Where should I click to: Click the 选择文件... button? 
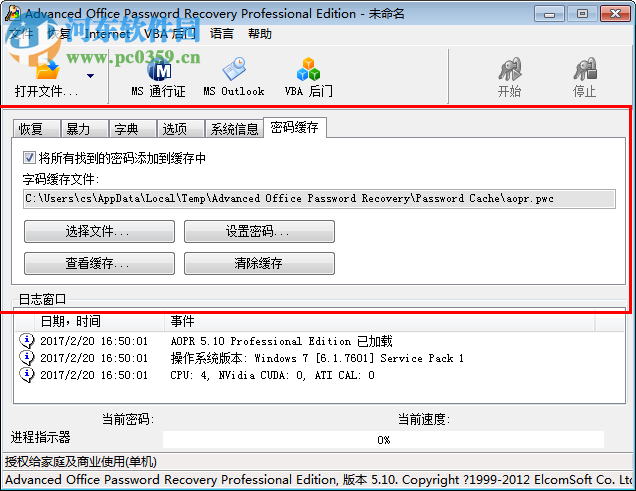point(99,232)
